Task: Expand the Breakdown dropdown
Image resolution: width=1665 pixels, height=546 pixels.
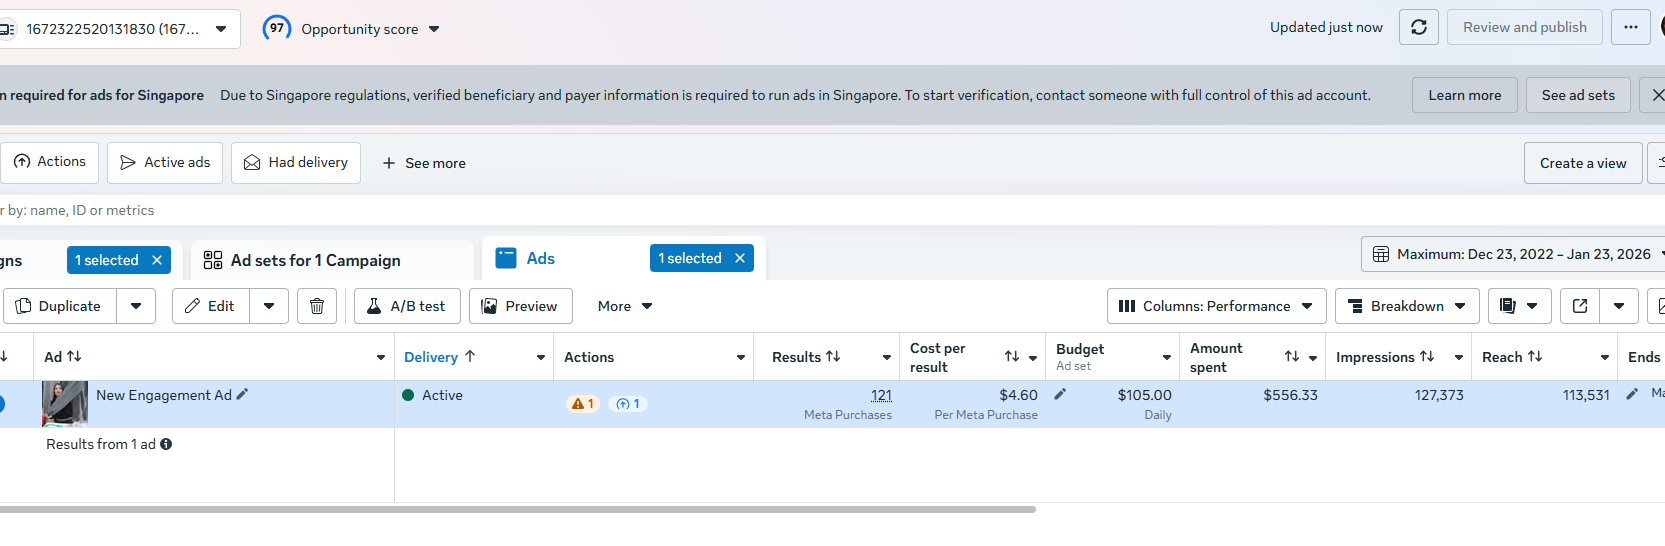Action: (1406, 306)
